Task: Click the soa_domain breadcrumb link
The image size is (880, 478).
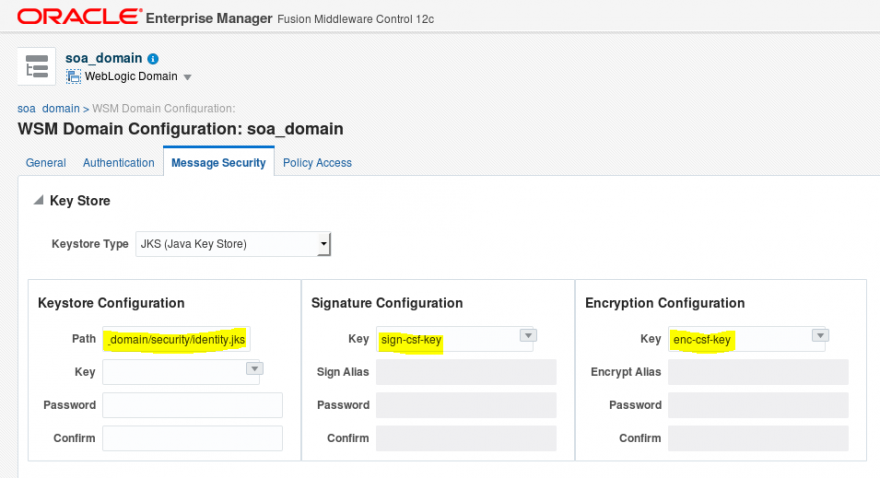Action: click(x=48, y=108)
